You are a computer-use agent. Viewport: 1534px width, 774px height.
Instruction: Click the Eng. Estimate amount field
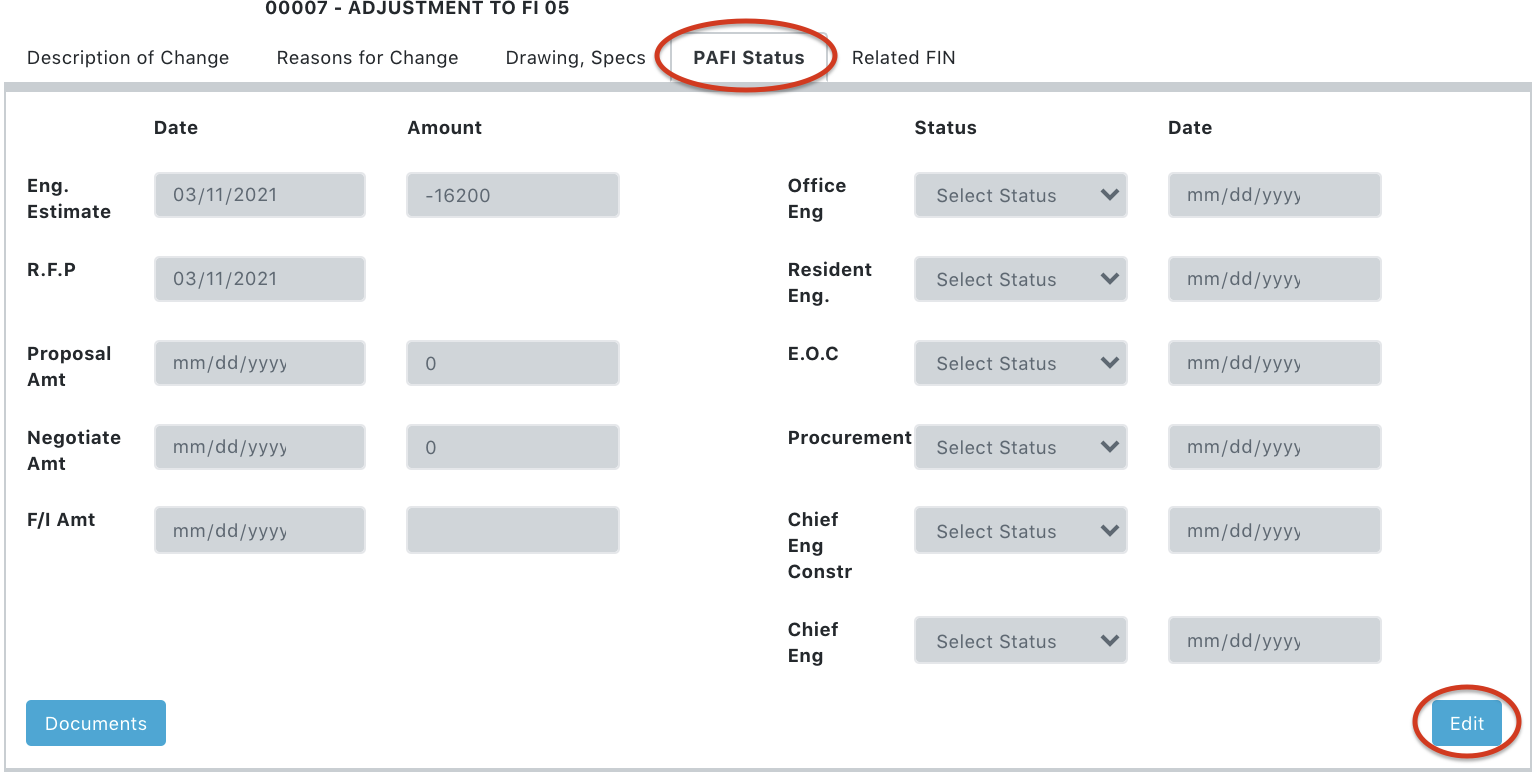[x=512, y=195]
